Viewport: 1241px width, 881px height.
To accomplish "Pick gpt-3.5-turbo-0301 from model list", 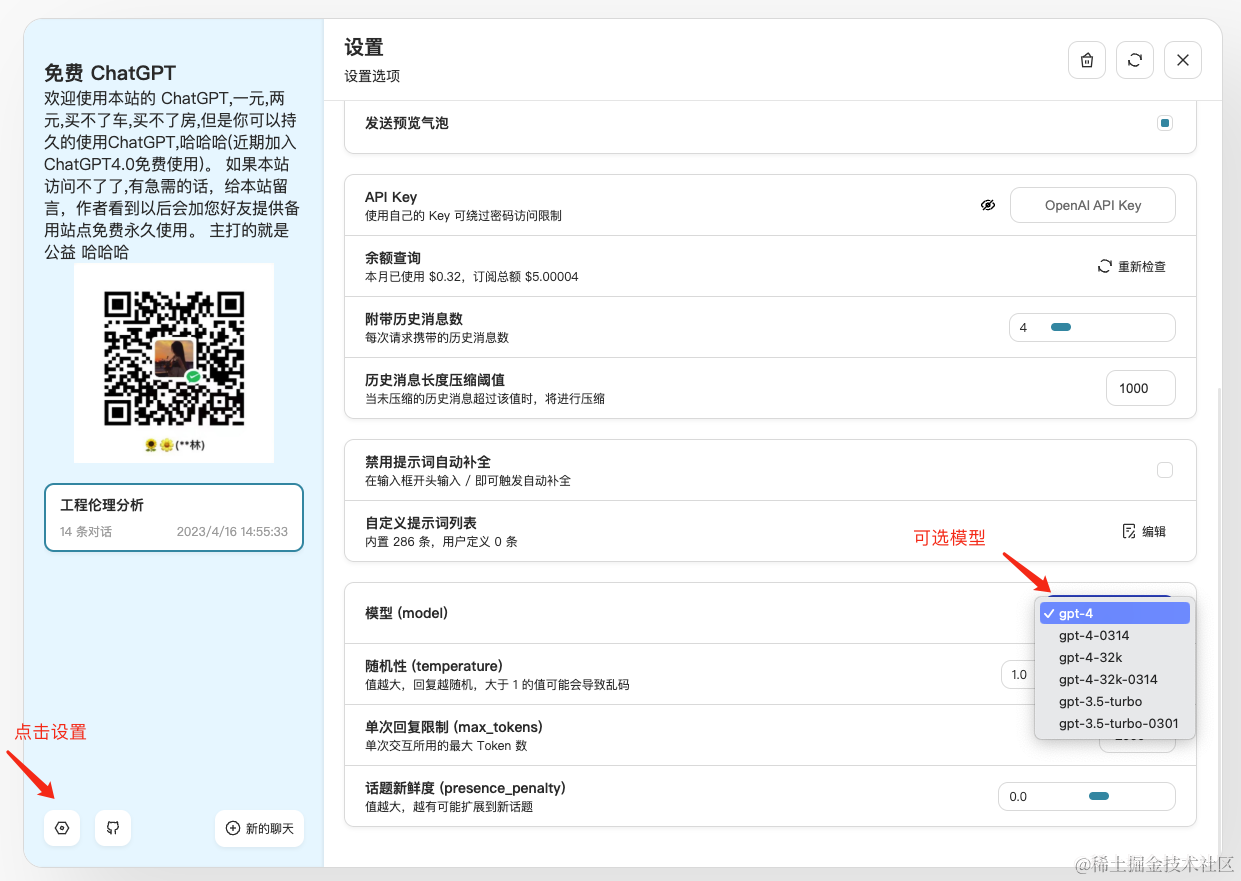I will tap(1115, 723).
